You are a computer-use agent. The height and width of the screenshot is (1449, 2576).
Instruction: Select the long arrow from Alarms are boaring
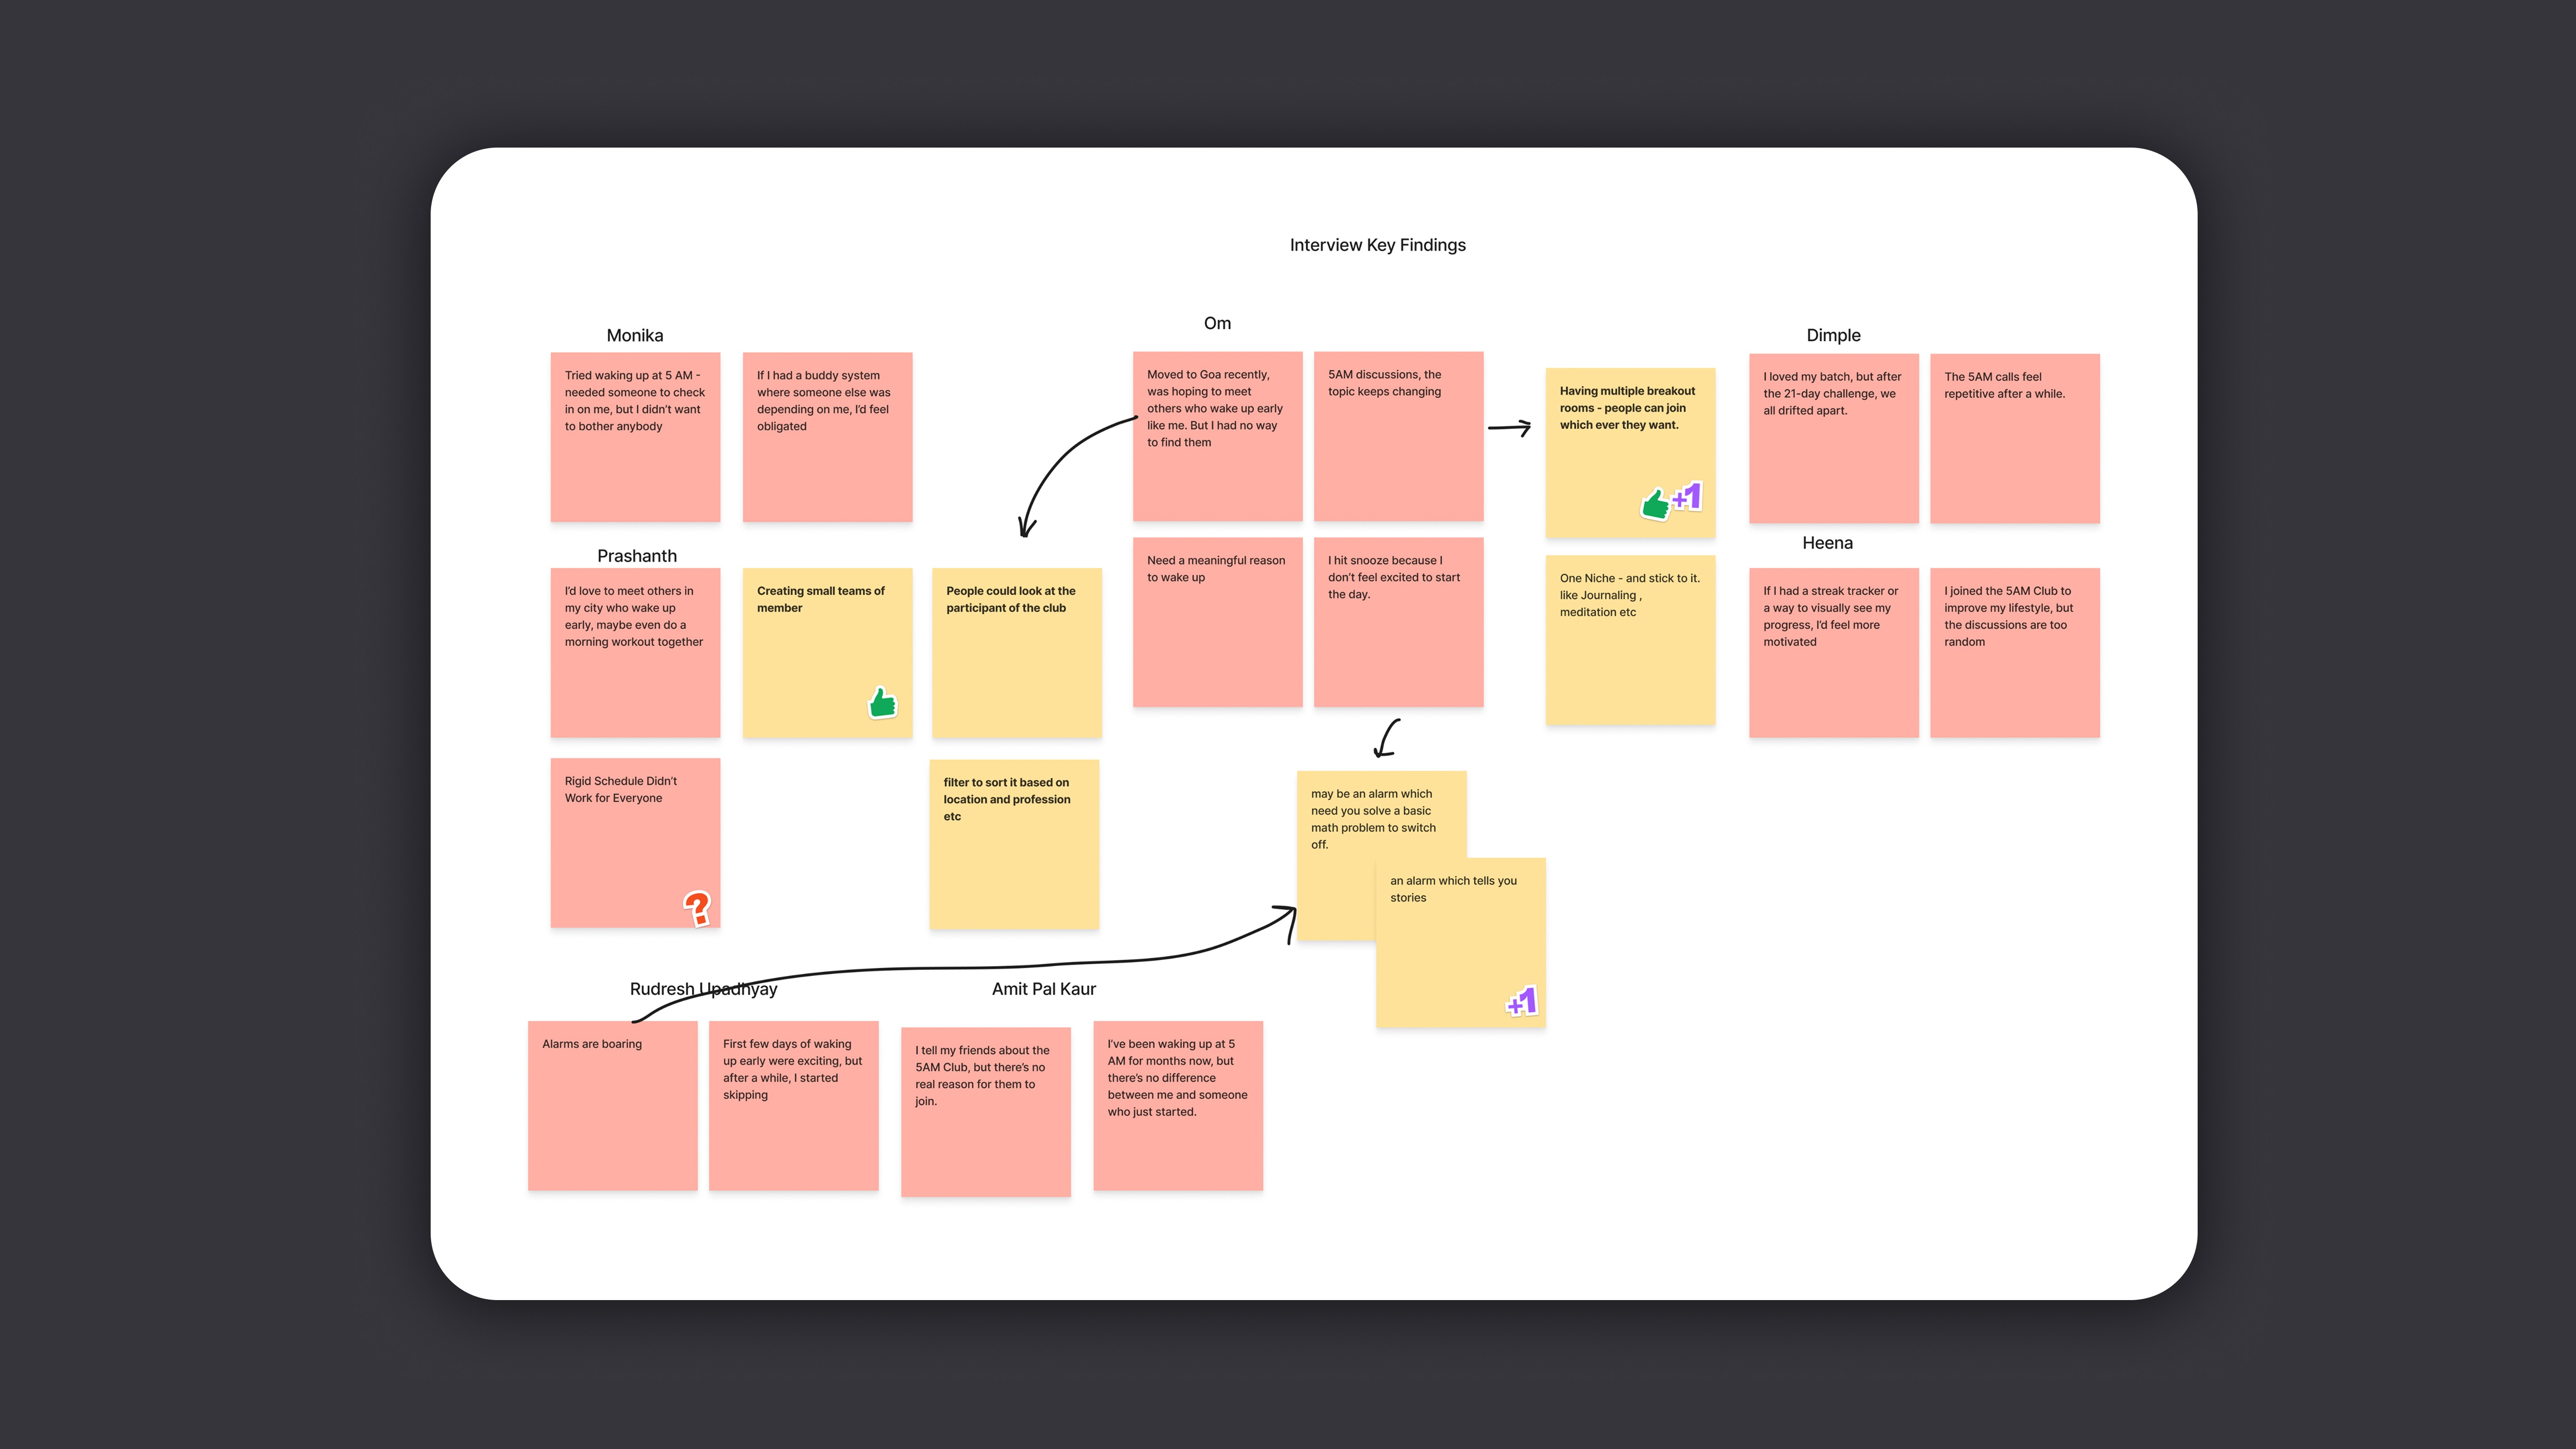tap(960, 967)
